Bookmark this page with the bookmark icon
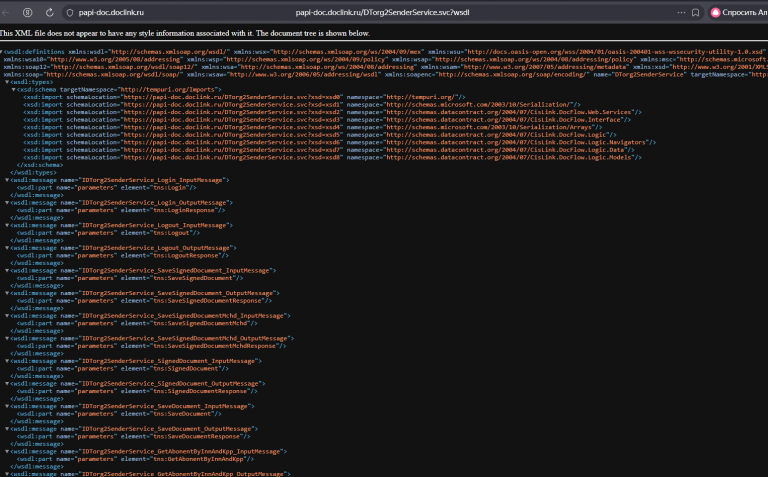768x477 pixels. pos(696,13)
